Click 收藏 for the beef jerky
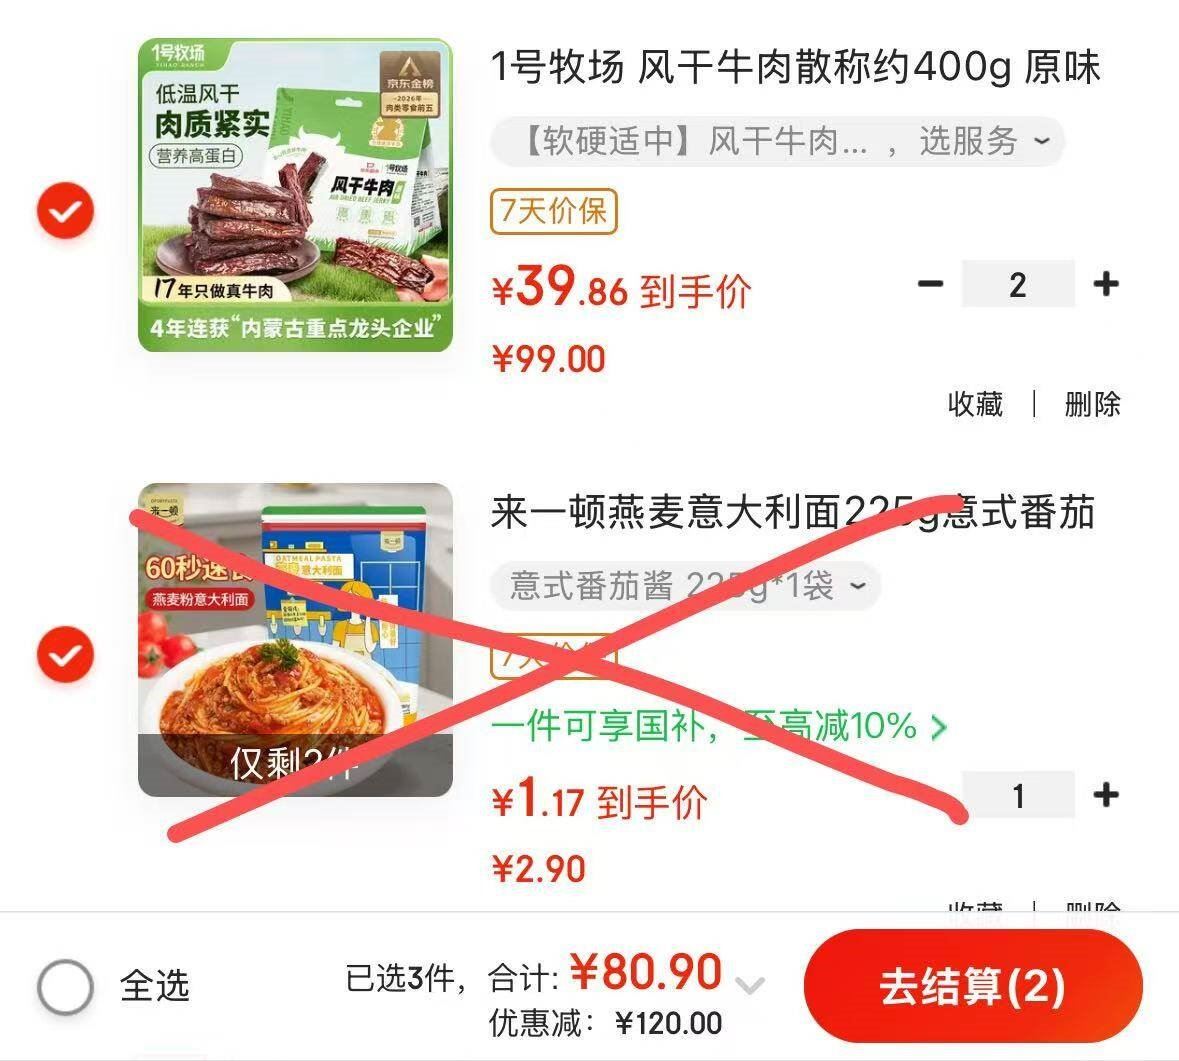The image size is (1179, 1061). [975, 404]
